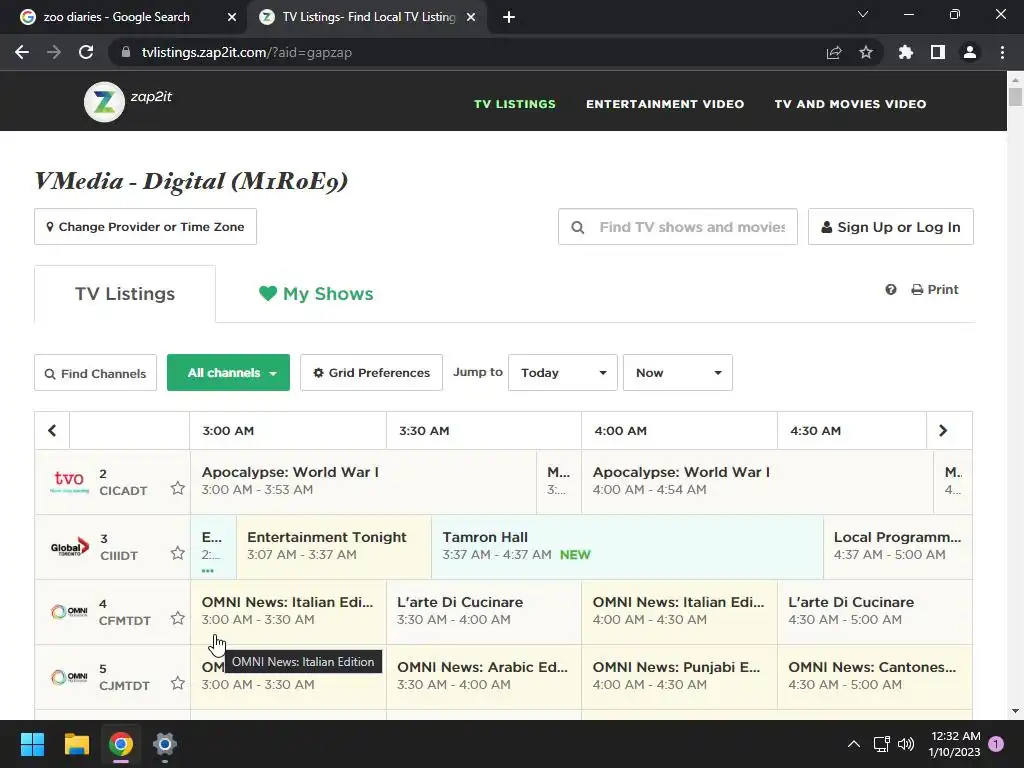Open the tab search chevron
This screenshot has width=1024, height=768.
coord(863,14)
